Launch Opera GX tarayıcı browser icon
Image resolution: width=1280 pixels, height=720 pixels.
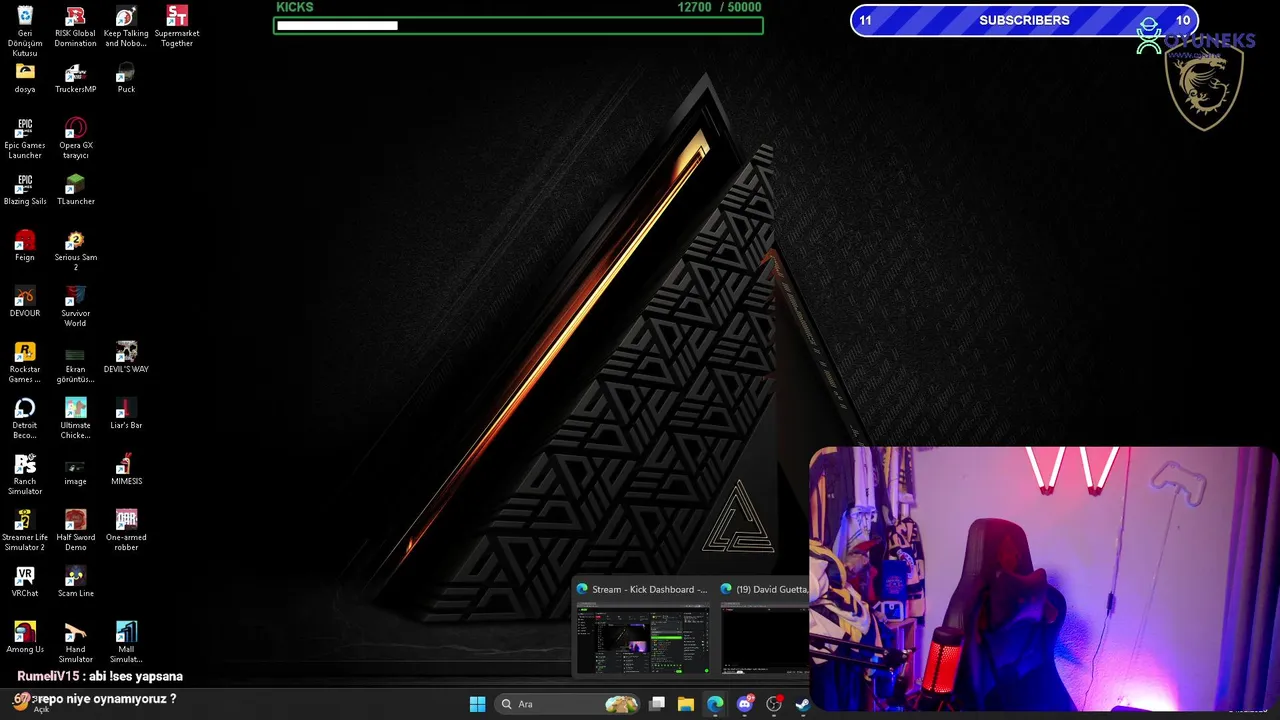[x=75, y=139]
